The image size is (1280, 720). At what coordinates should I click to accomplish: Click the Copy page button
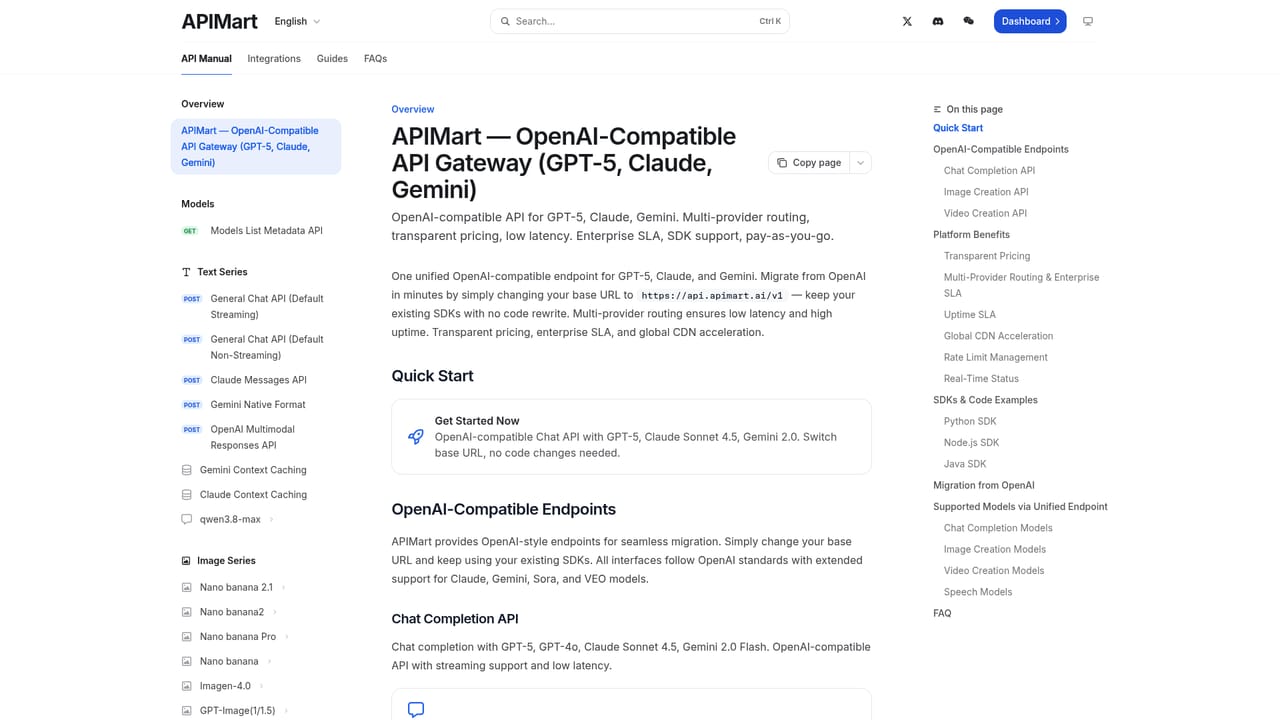[x=809, y=163]
